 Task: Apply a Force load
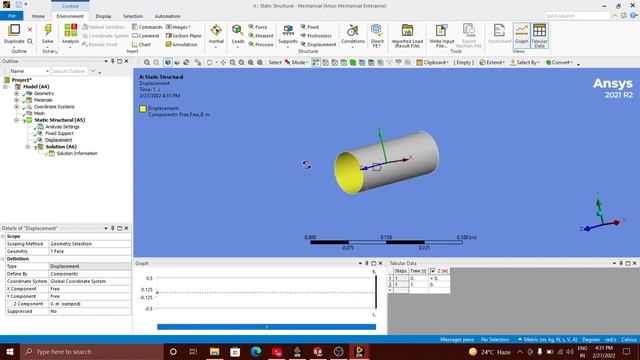[x=258, y=27]
